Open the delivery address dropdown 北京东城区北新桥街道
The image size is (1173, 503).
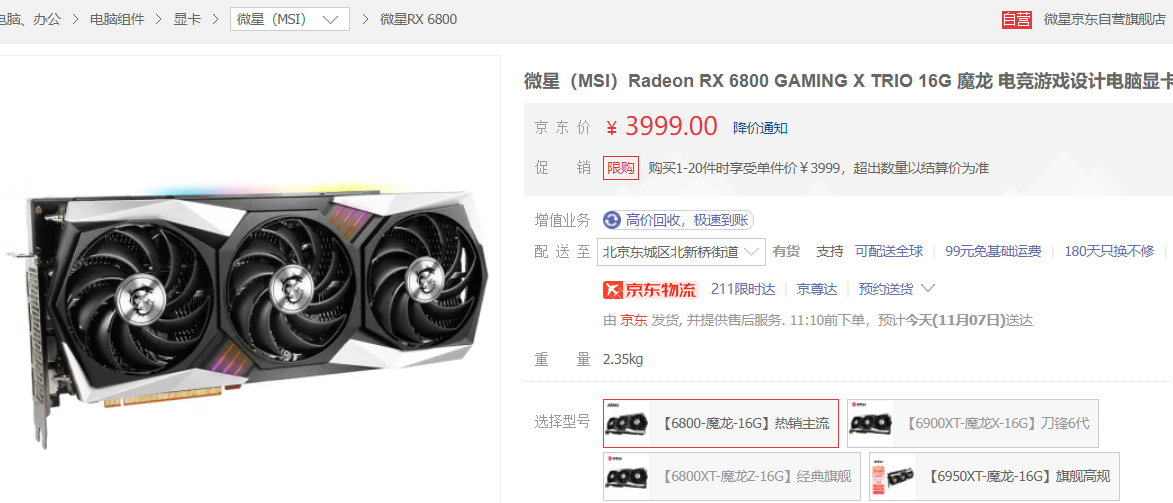tap(681, 252)
